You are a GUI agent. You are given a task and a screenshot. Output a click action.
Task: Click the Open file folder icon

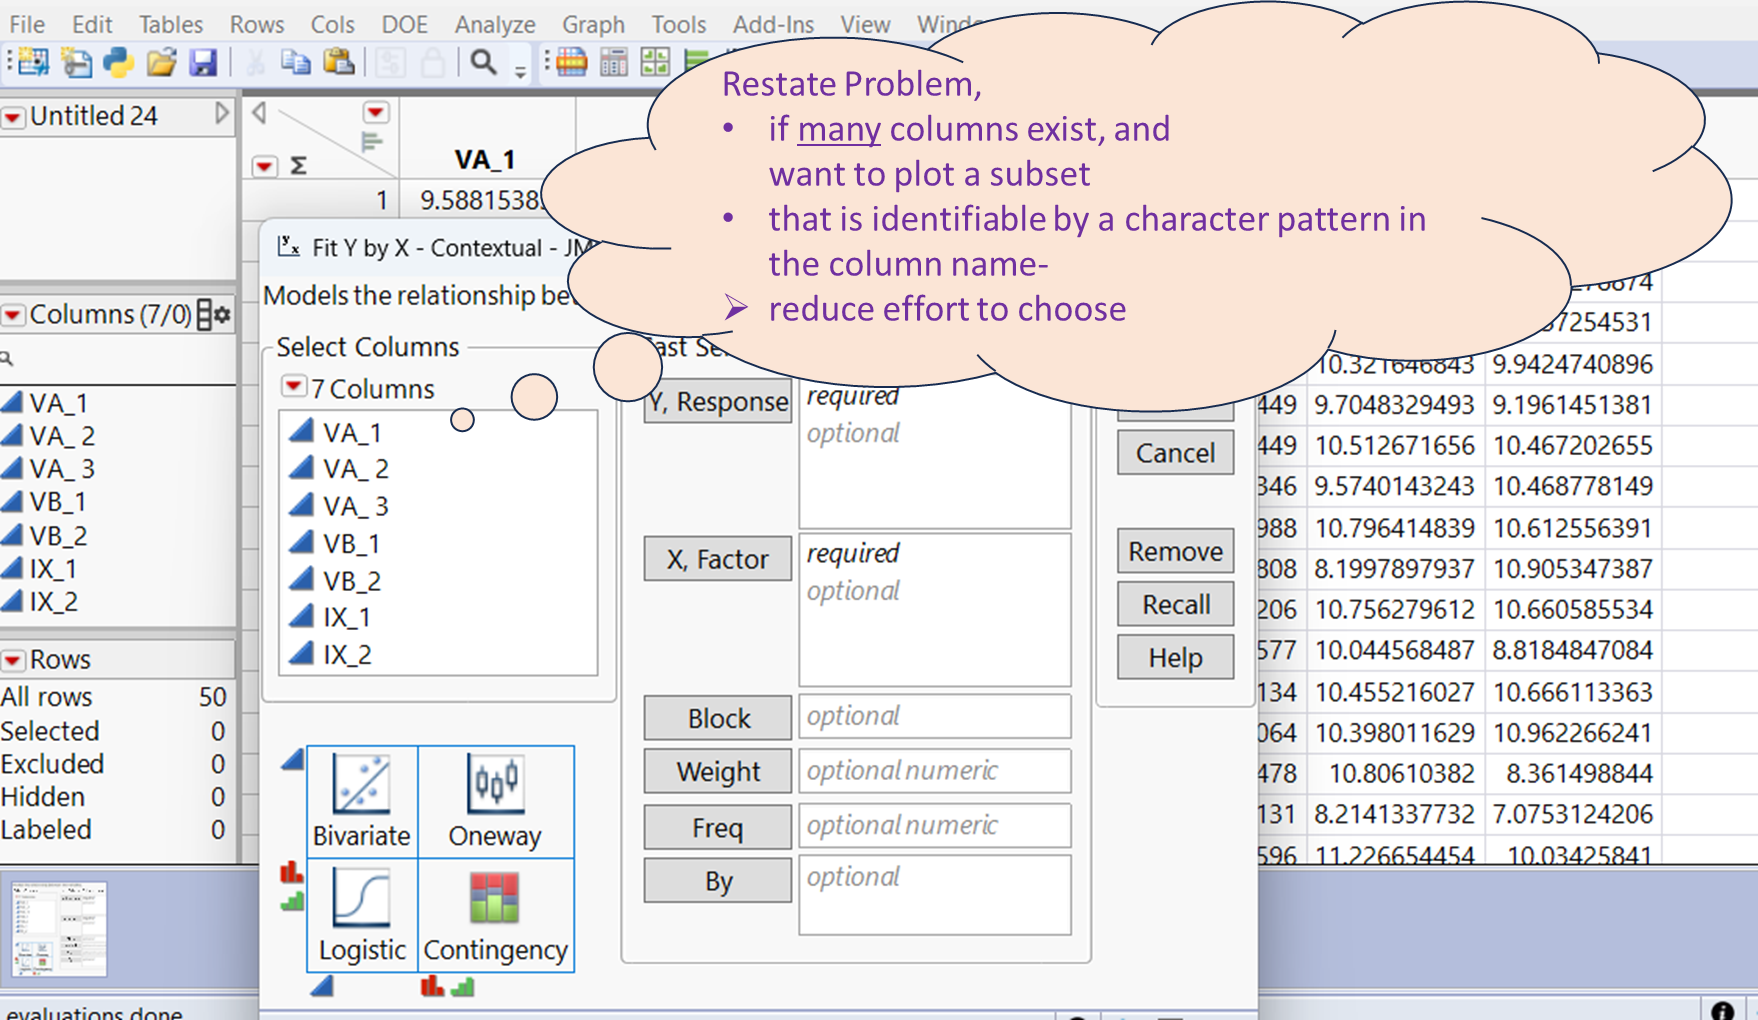click(161, 63)
